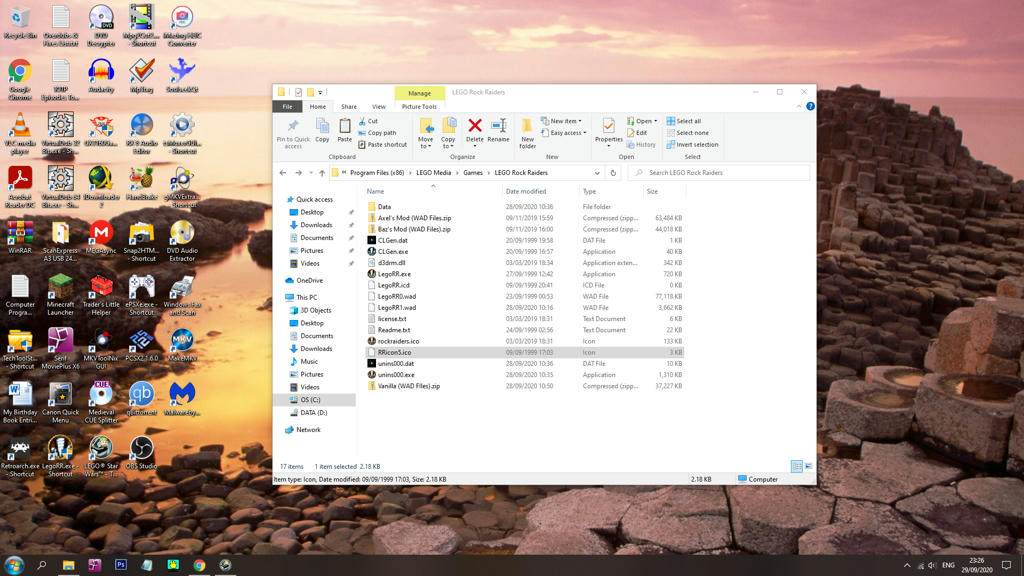
Task: Open the blue Help question-mark icon
Action: coord(810,106)
